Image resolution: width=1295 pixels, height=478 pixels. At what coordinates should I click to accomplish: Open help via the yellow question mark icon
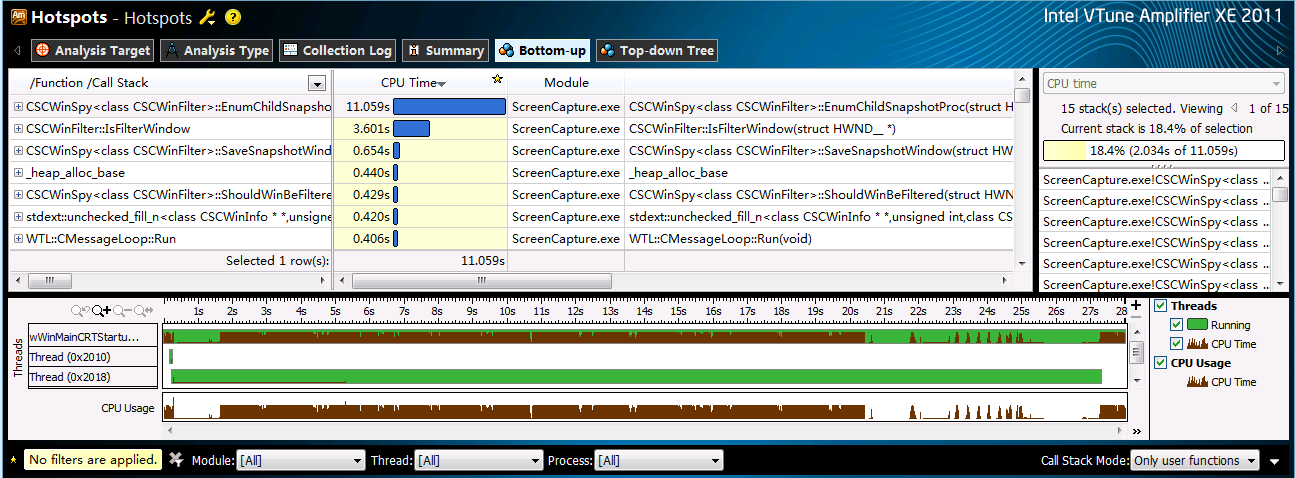[x=232, y=17]
